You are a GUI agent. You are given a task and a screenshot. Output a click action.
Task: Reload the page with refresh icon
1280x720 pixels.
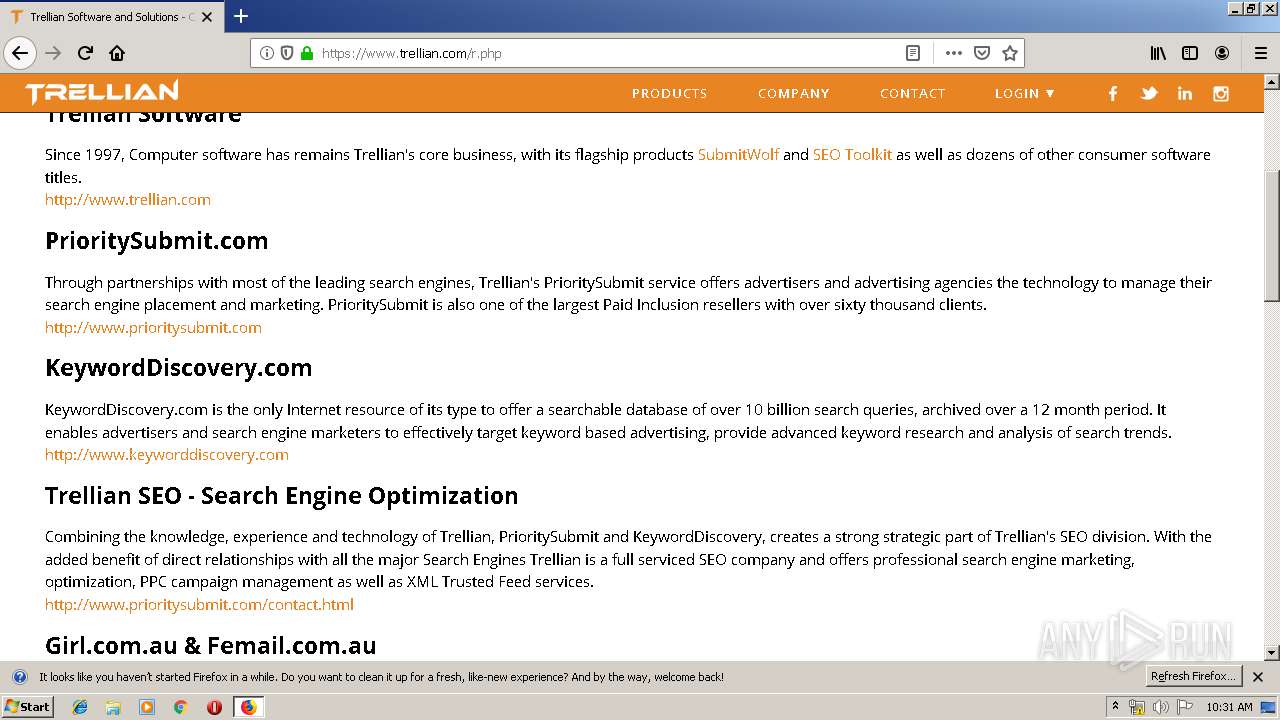click(x=86, y=53)
